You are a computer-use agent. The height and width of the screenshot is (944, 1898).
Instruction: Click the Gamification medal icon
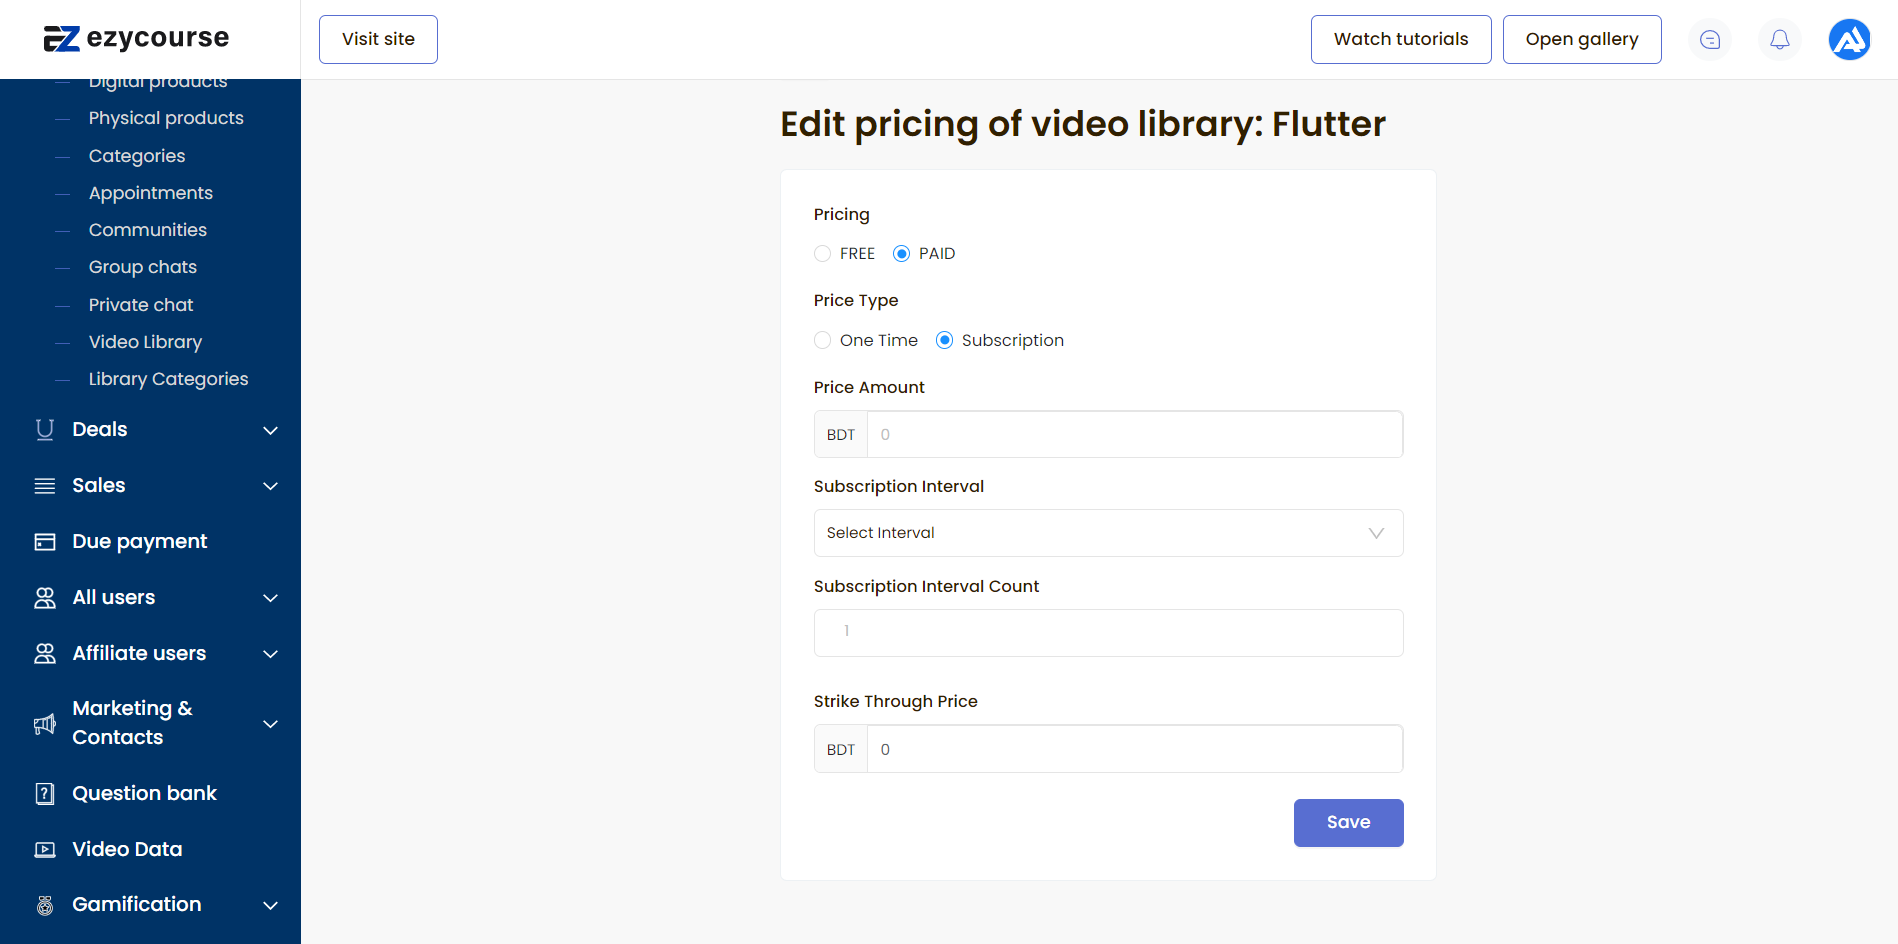[45, 905]
